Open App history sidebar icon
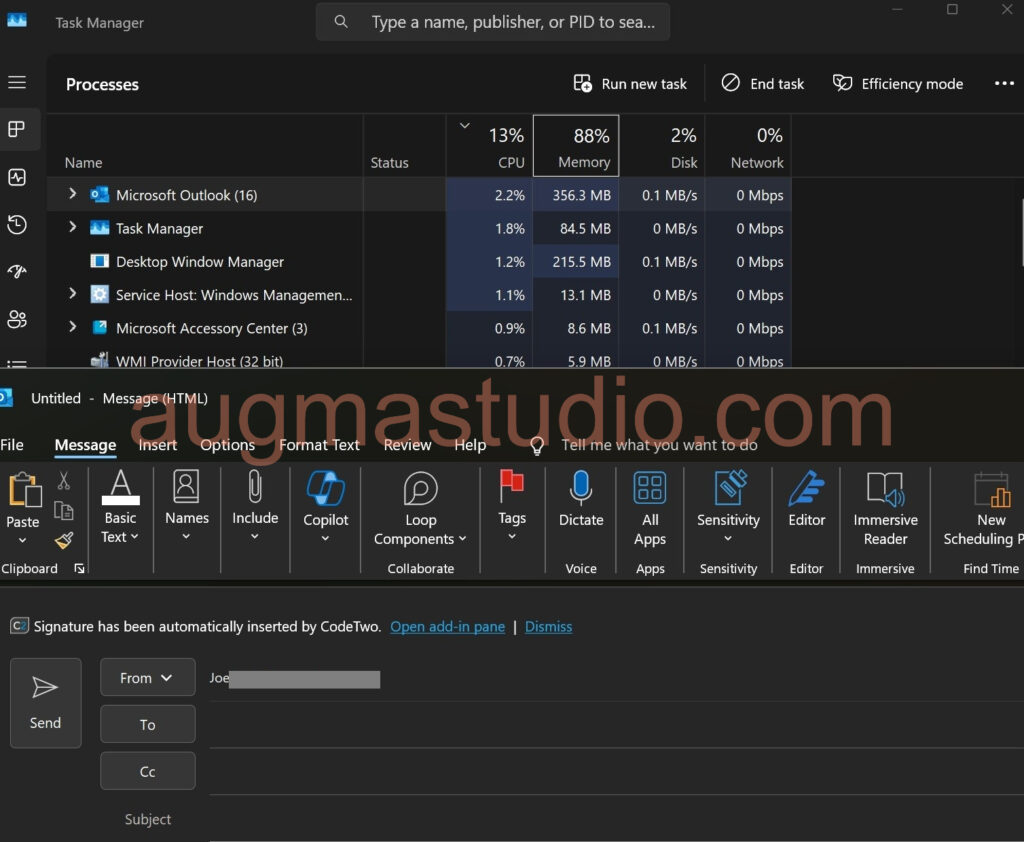Viewport: 1024px width, 842px height. 17,225
